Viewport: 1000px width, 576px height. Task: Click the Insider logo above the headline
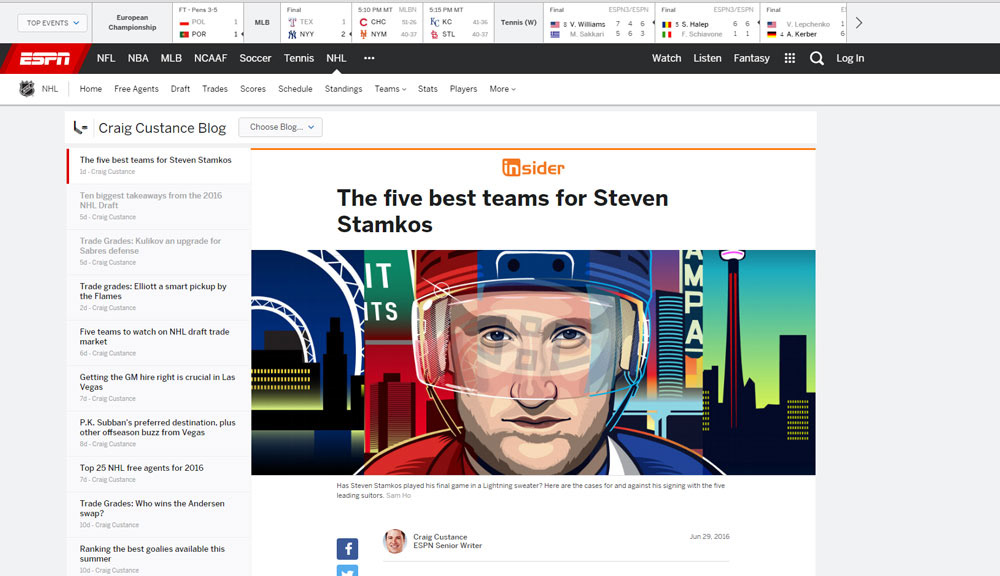pos(533,168)
